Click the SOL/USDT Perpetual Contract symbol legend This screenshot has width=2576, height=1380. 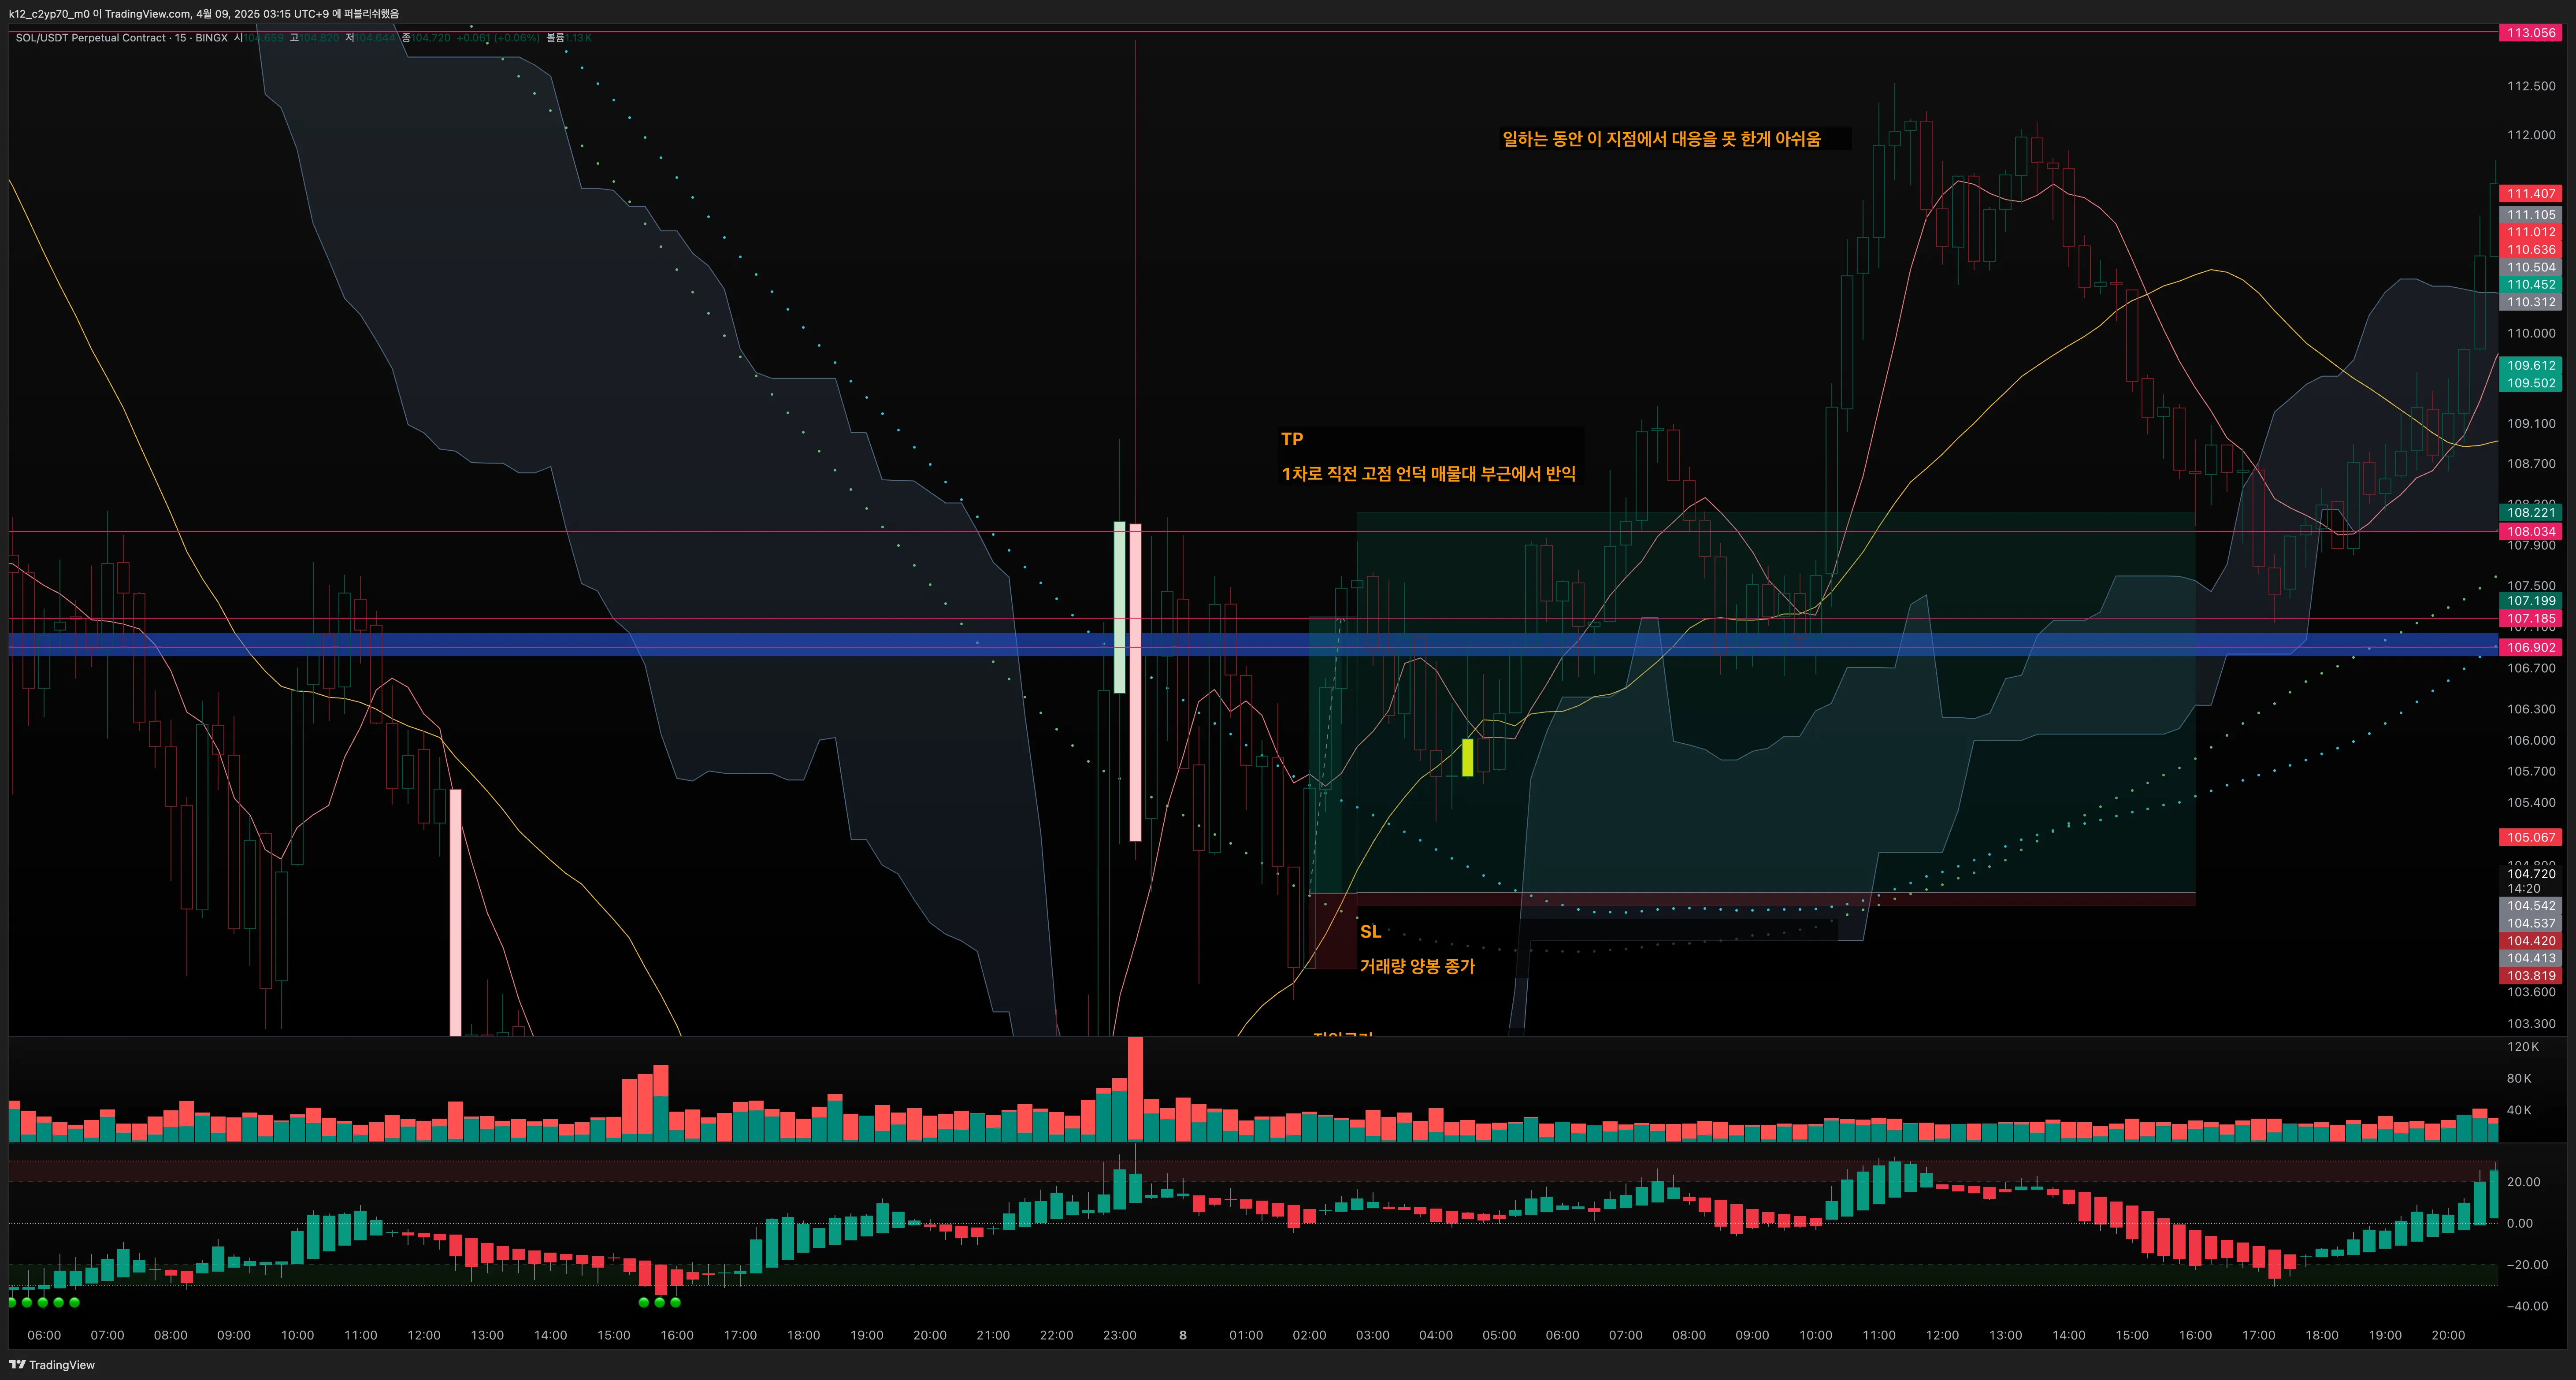click(121, 38)
